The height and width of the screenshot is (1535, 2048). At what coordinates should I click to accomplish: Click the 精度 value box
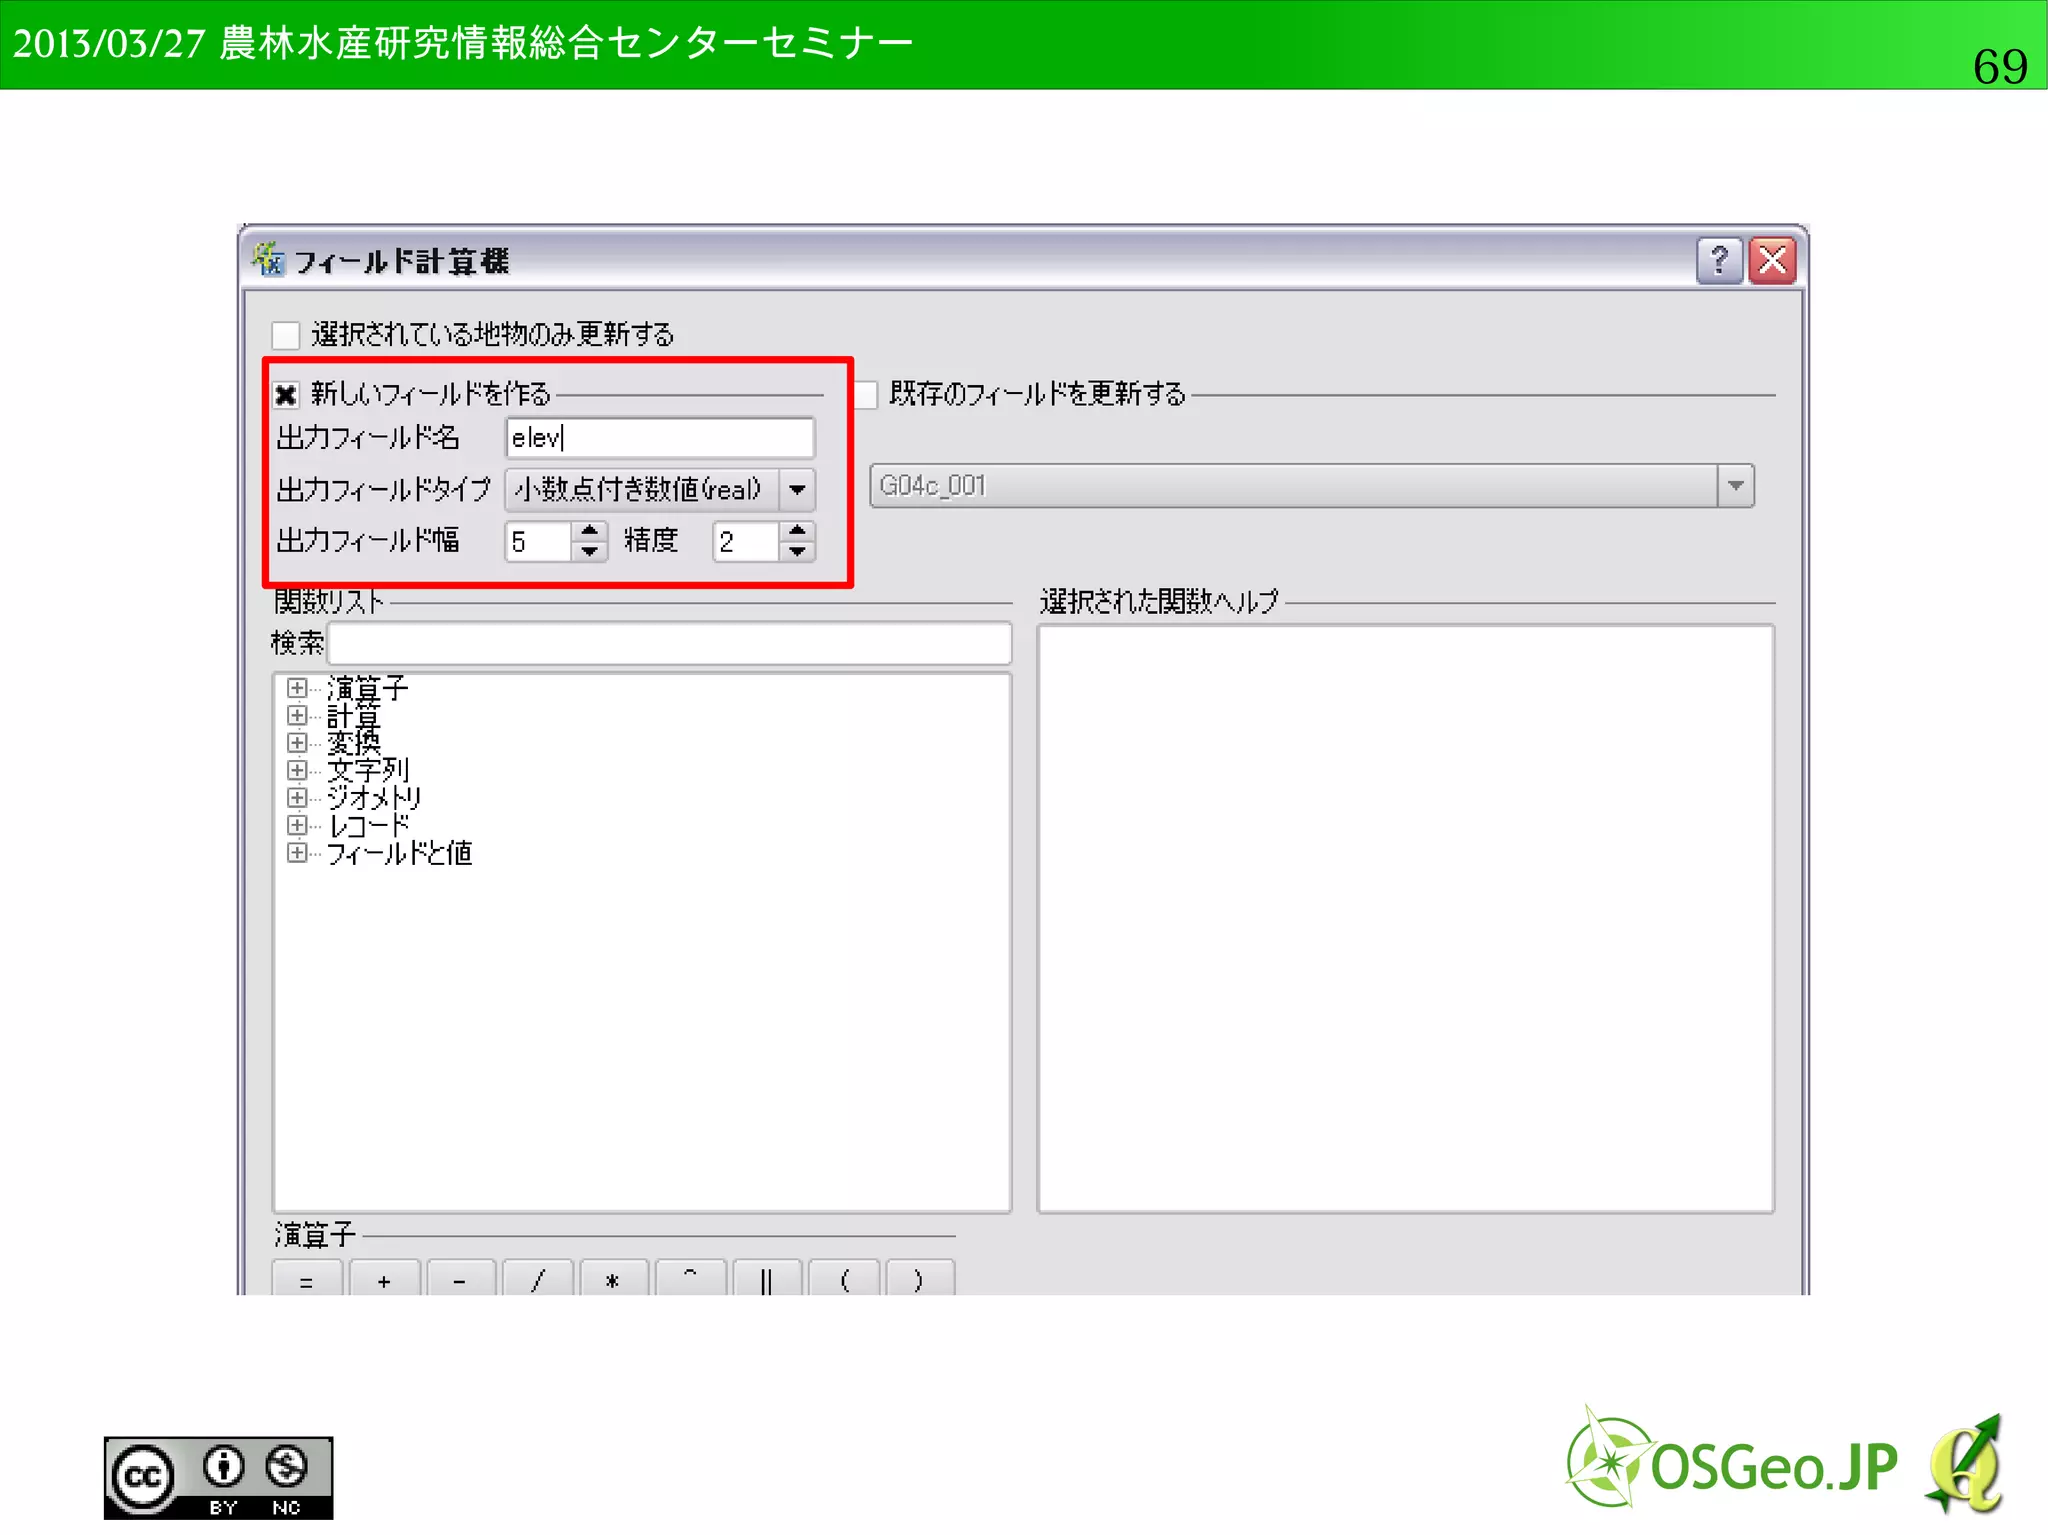click(746, 542)
